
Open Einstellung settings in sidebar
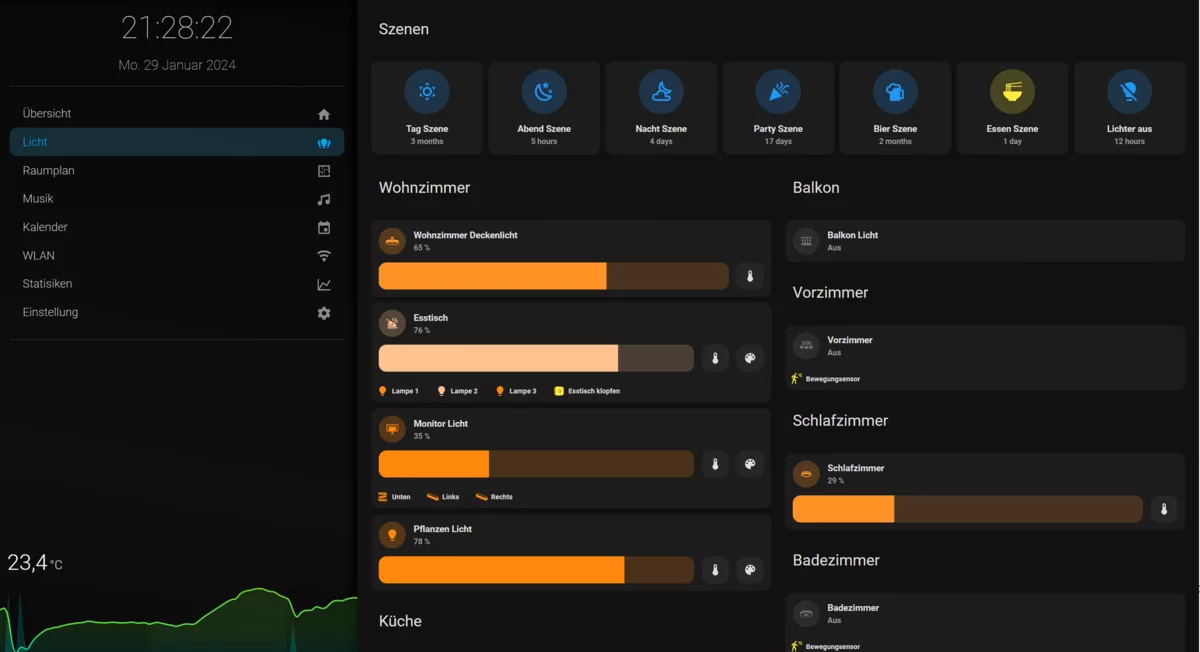[176, 313]
